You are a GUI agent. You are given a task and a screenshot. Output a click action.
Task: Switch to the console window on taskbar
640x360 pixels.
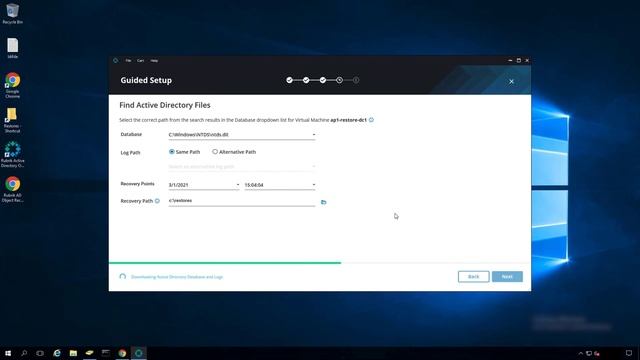[x=106, y=353]
